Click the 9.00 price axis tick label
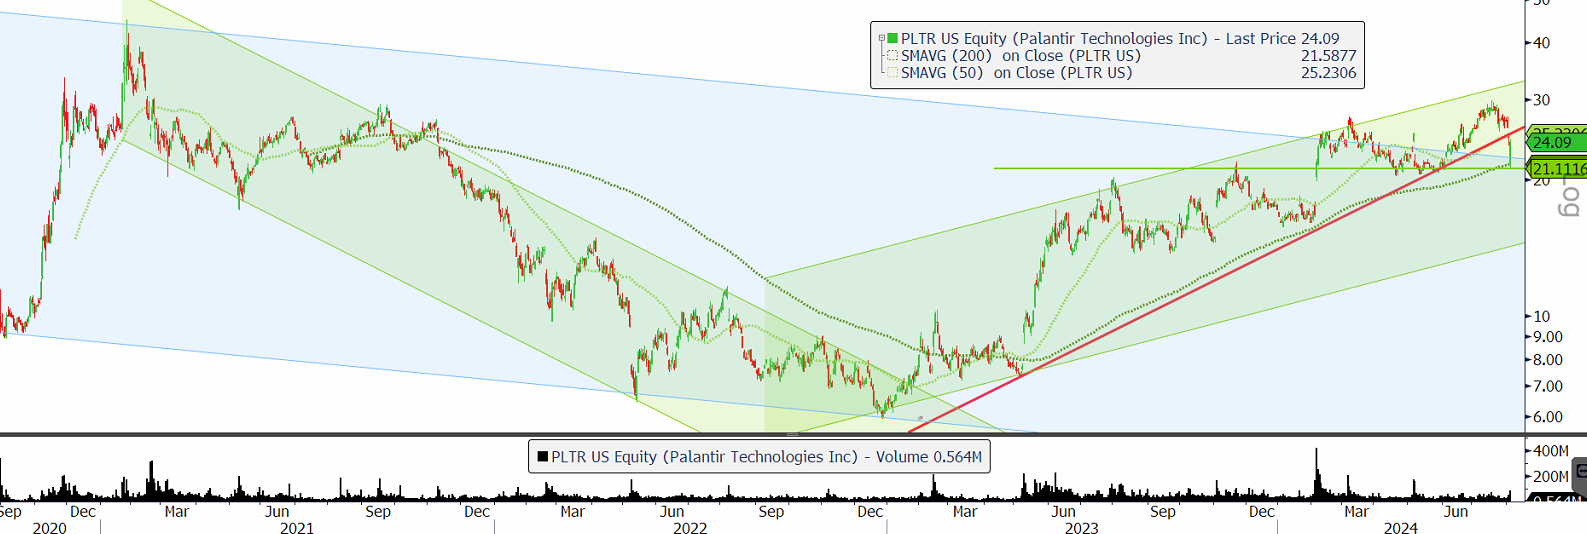This screenshot has width=1587, height=534. pos(1547,337)
